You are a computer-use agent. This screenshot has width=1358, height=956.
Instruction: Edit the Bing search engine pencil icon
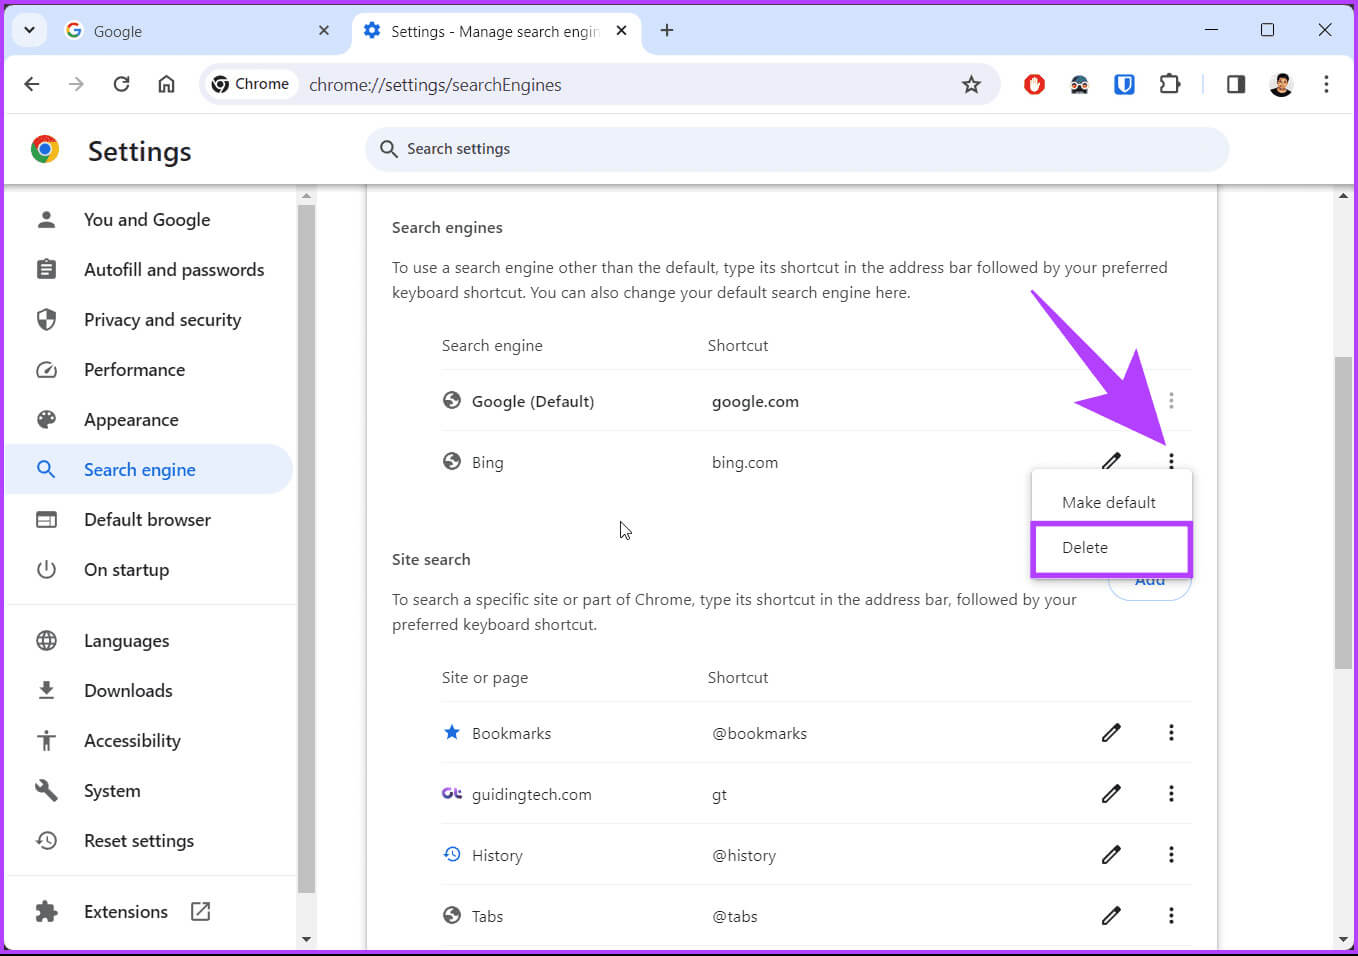1111,461
